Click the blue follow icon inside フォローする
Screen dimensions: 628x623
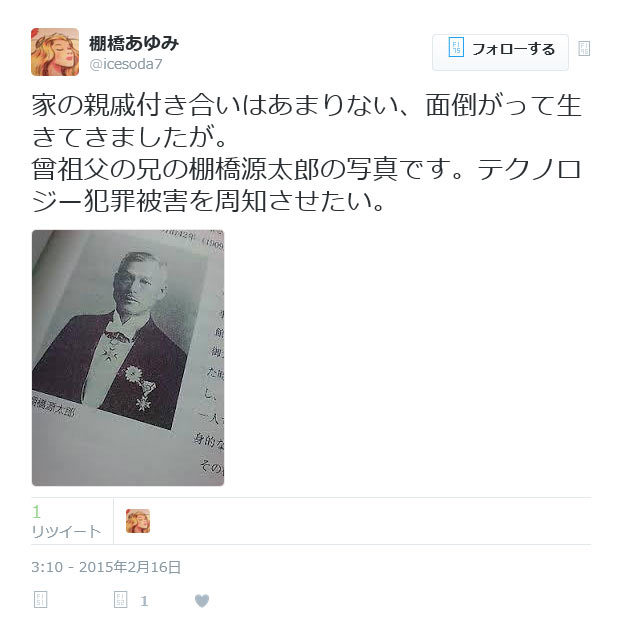[x=456, y=47]
